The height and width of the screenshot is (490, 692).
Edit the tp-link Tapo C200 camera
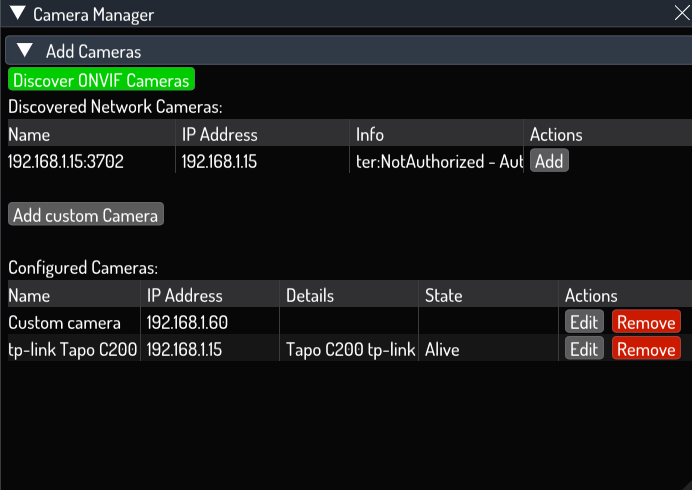[x=584, y=349]
